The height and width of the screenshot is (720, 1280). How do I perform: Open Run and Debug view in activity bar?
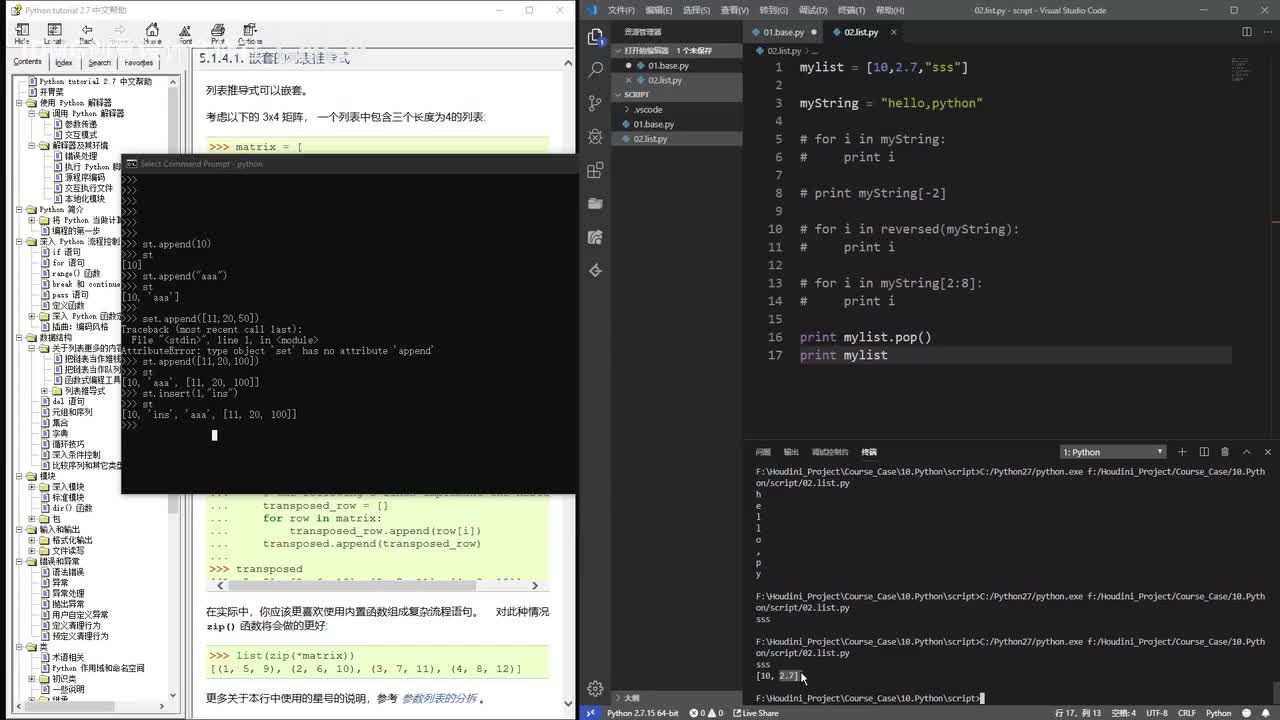click(596, 136)
